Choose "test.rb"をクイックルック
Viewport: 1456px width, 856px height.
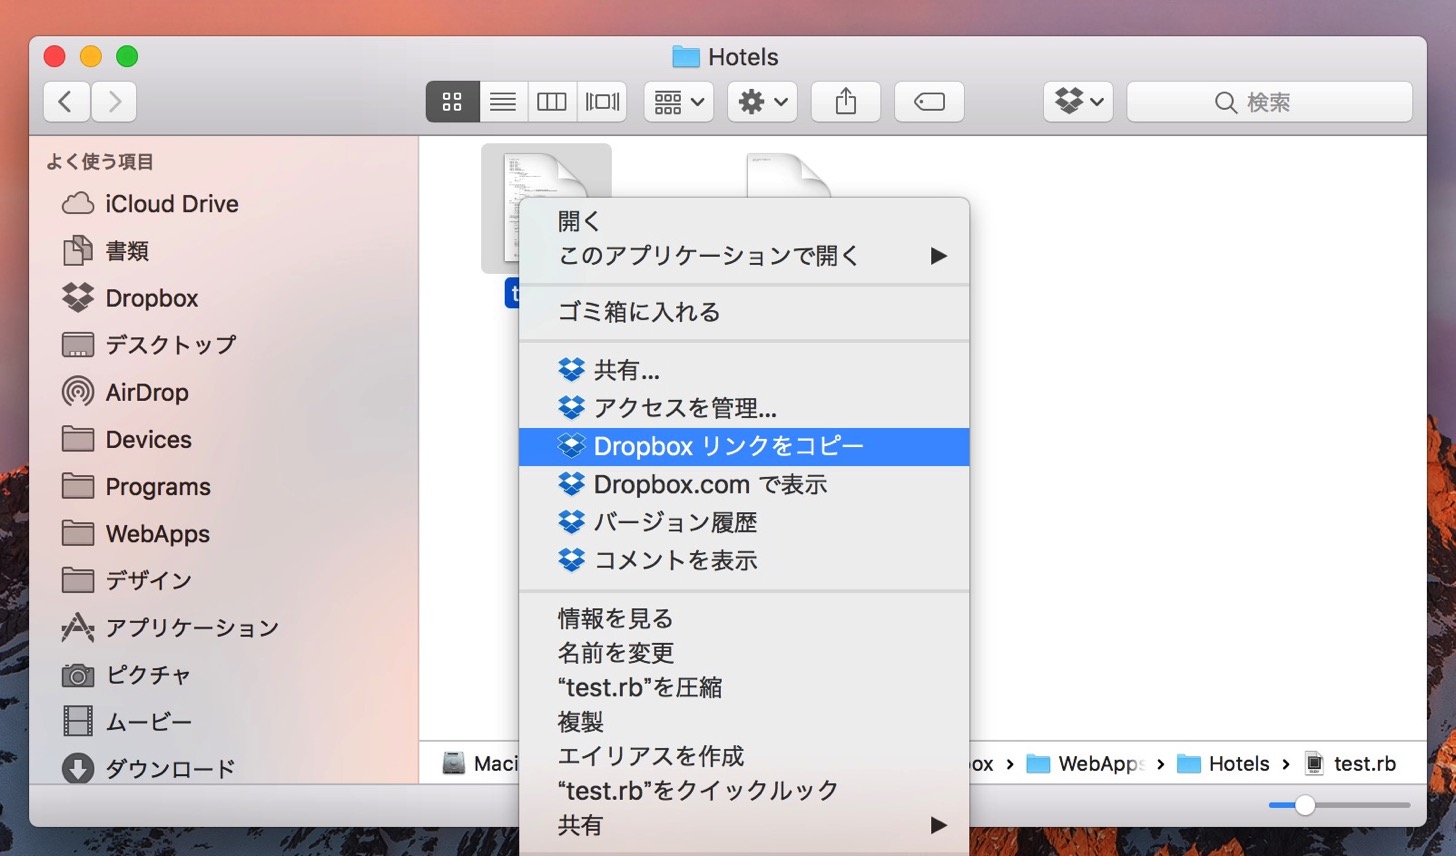[x=744, y=790]
